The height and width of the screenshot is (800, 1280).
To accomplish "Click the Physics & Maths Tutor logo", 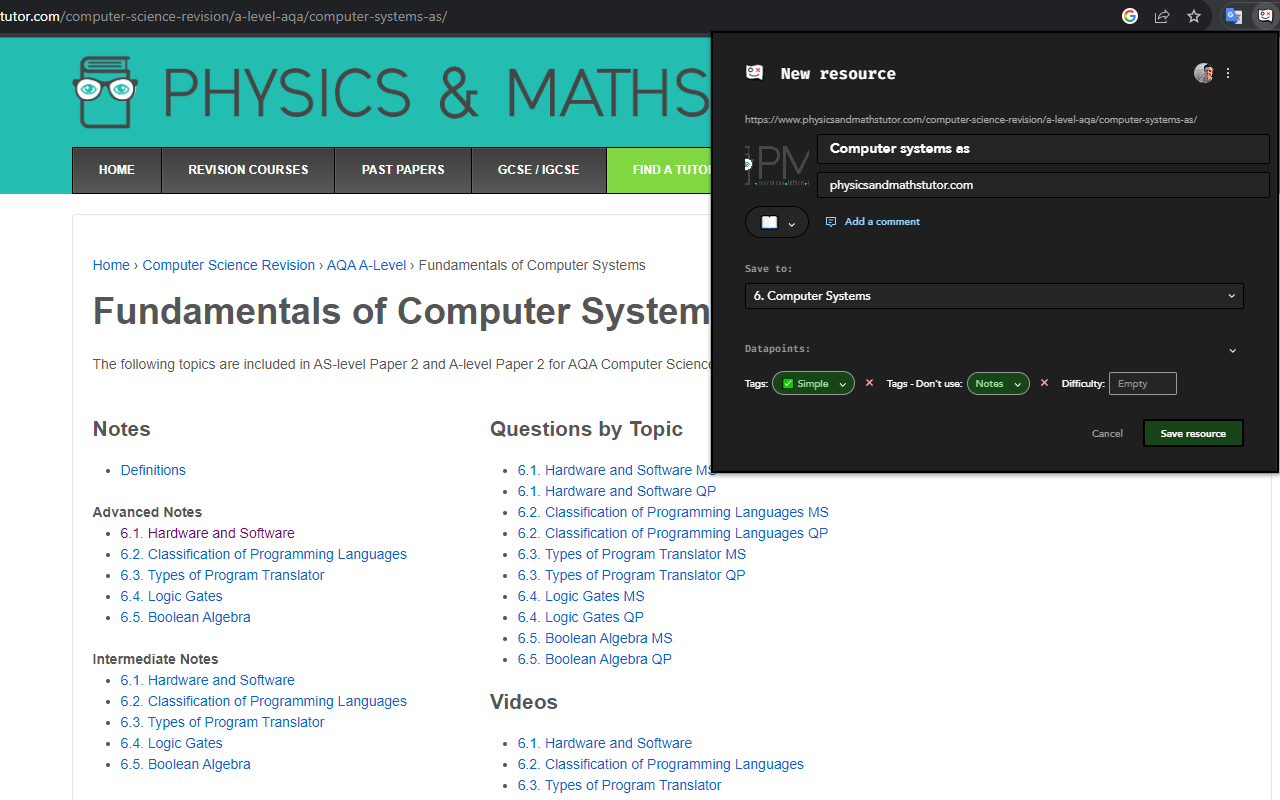I will coord(392,92).
